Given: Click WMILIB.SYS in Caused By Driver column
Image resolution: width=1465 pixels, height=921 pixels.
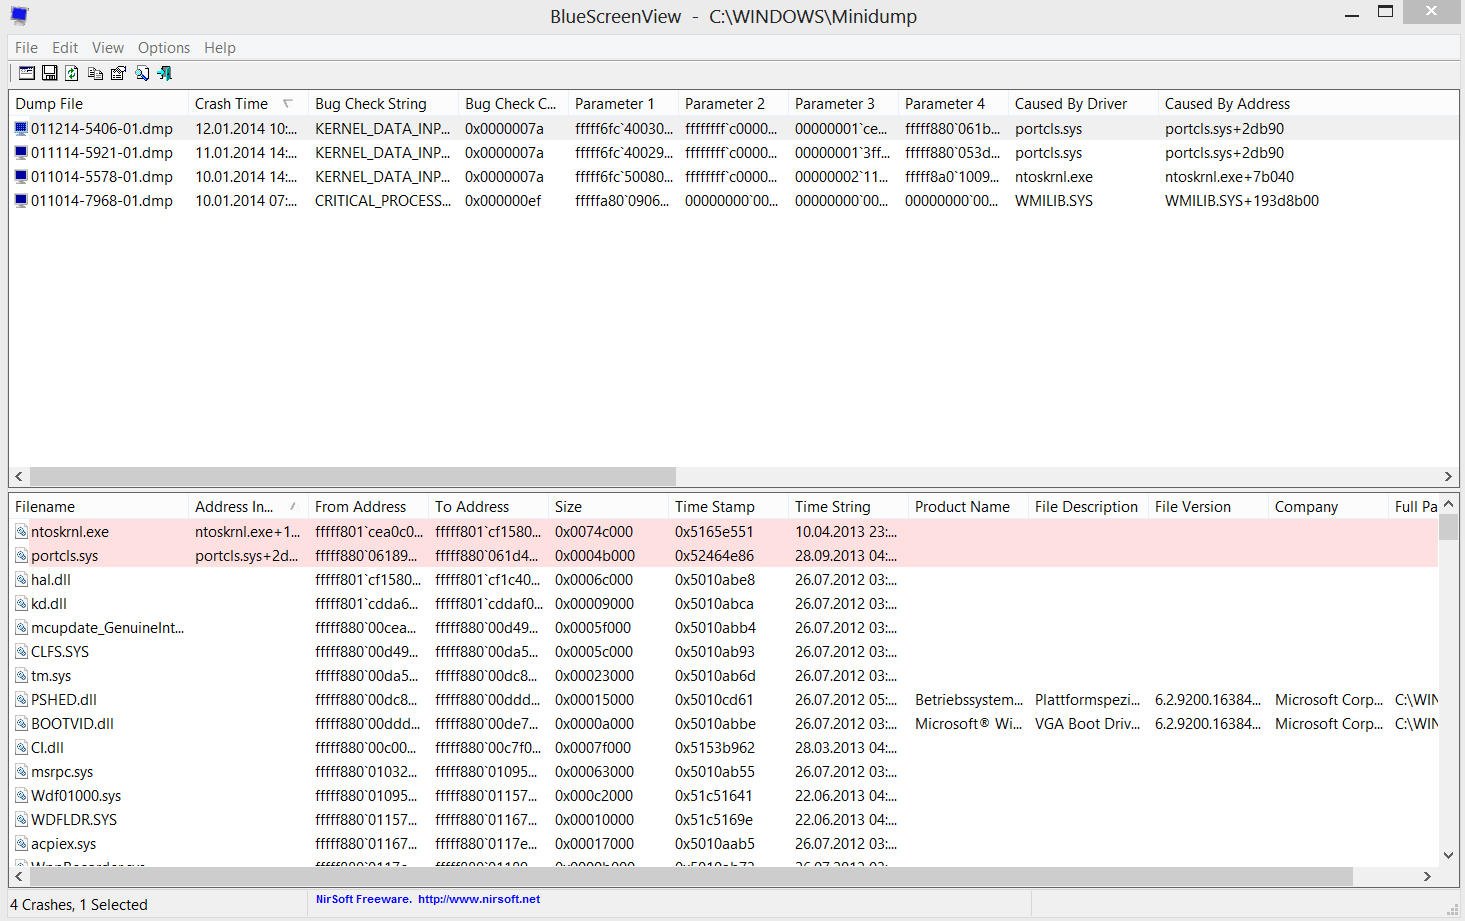Looking at the screenshot, I should click(x=1054, y=200).
